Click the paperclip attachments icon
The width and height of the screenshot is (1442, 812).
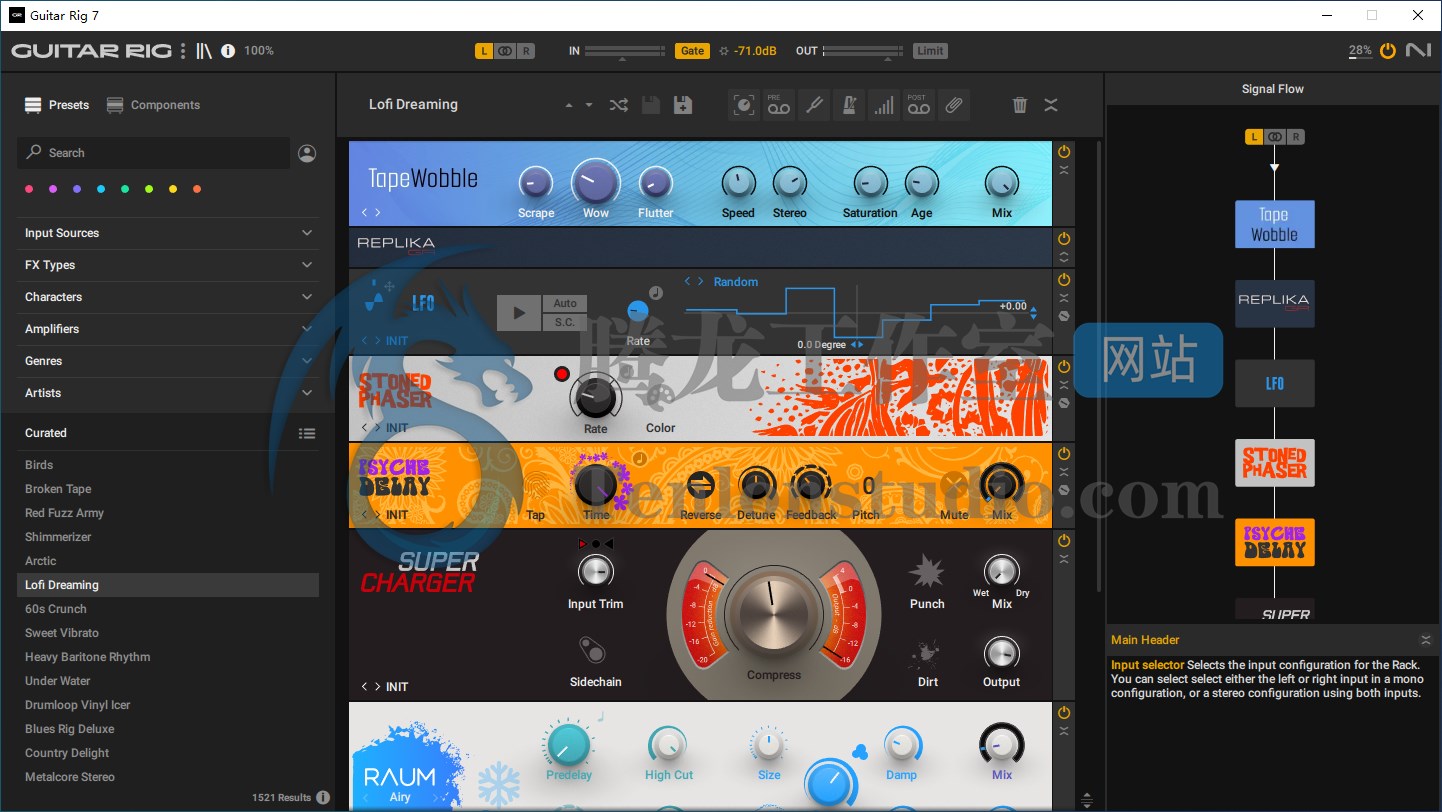[x=954, y=105]
